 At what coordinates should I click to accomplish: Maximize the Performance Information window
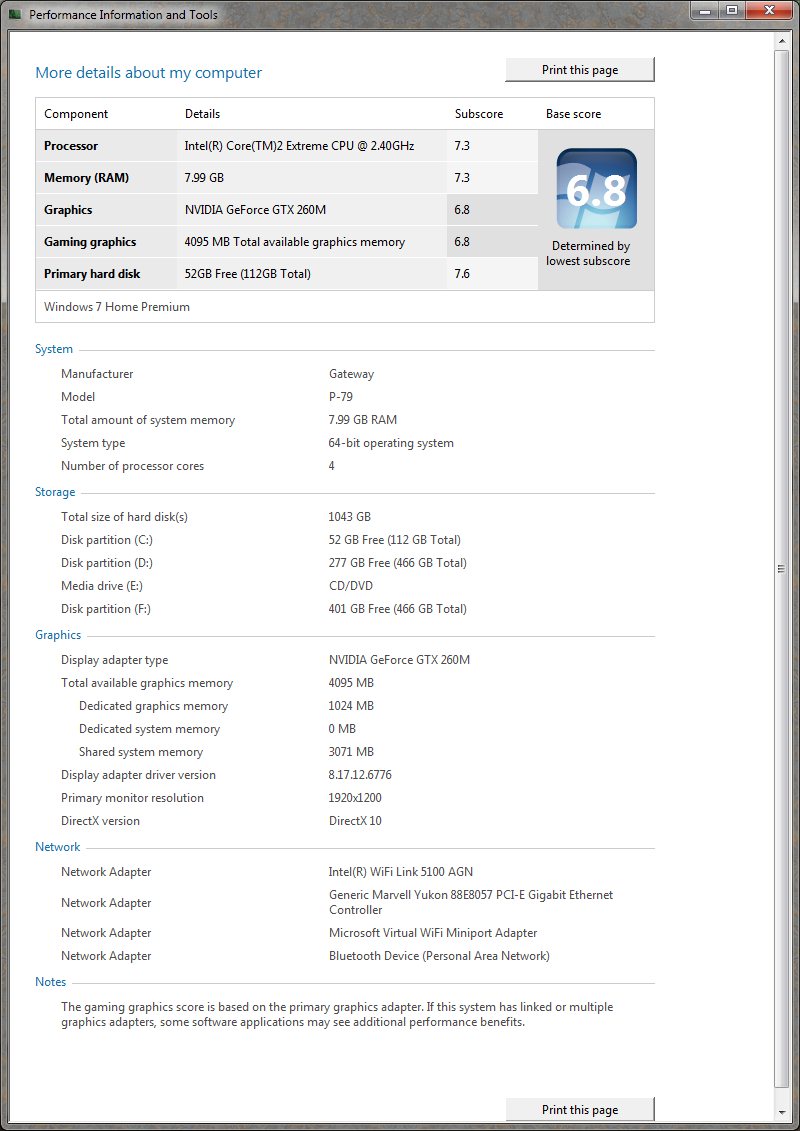731,10
